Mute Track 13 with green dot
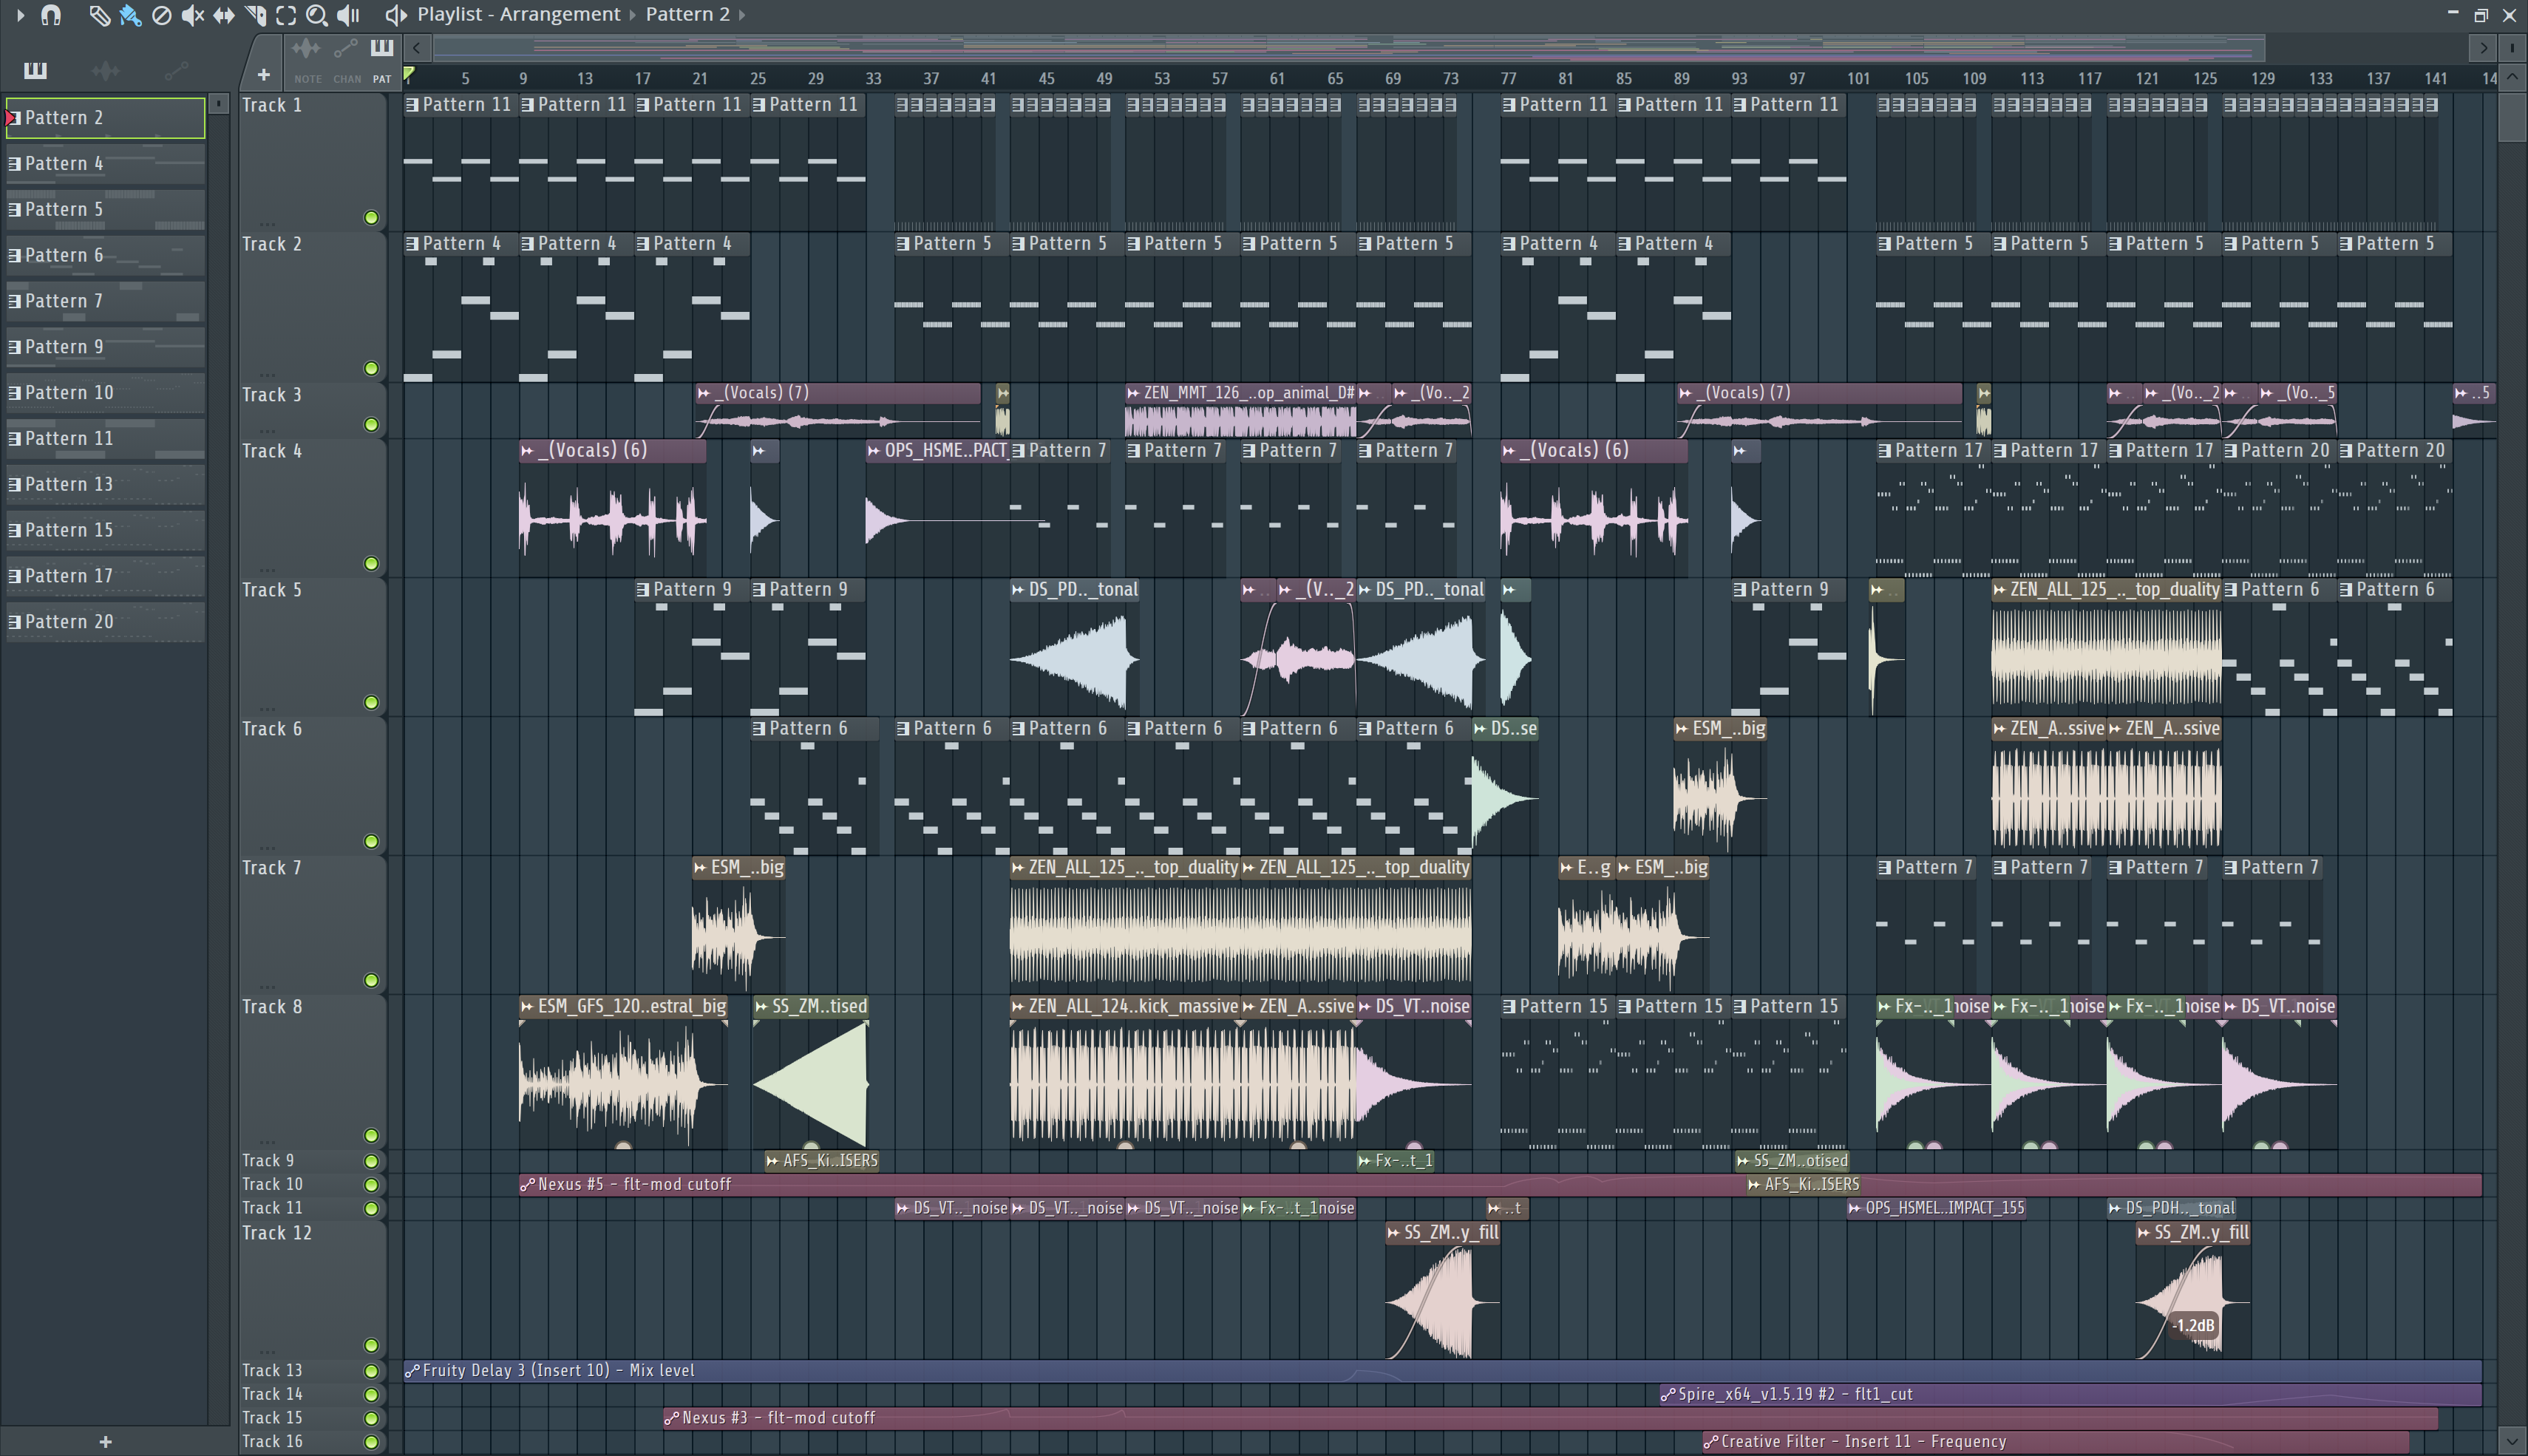Viewport: 2528px width, 1456px height. tap(371, 1371)
